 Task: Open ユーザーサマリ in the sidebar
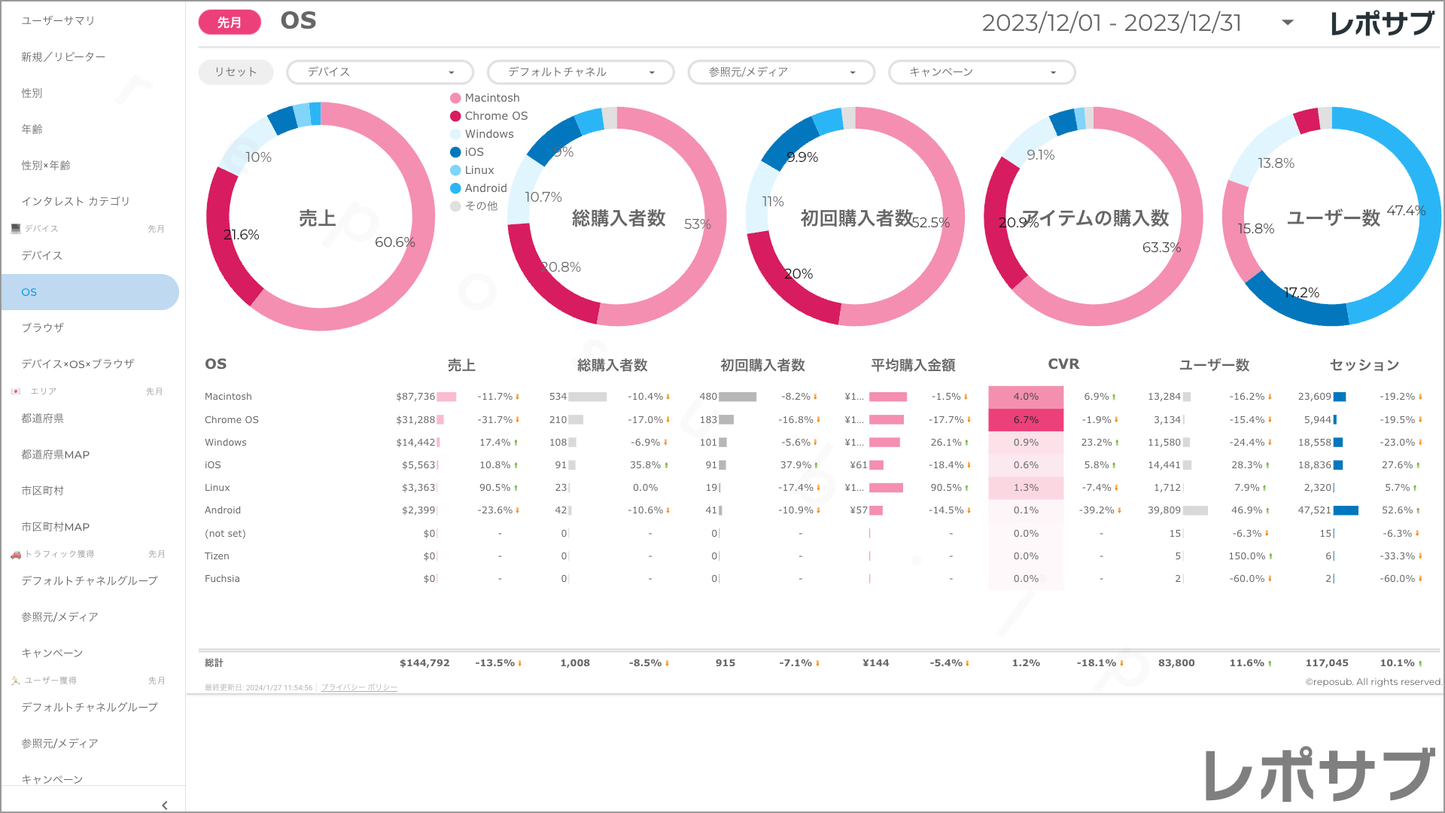(58, 21)
